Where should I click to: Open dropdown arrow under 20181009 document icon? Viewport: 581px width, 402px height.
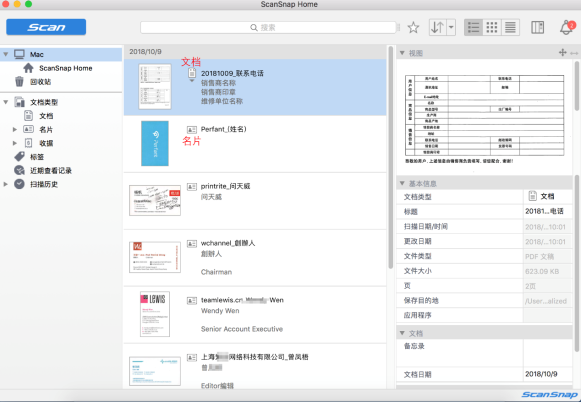(192, 81)
